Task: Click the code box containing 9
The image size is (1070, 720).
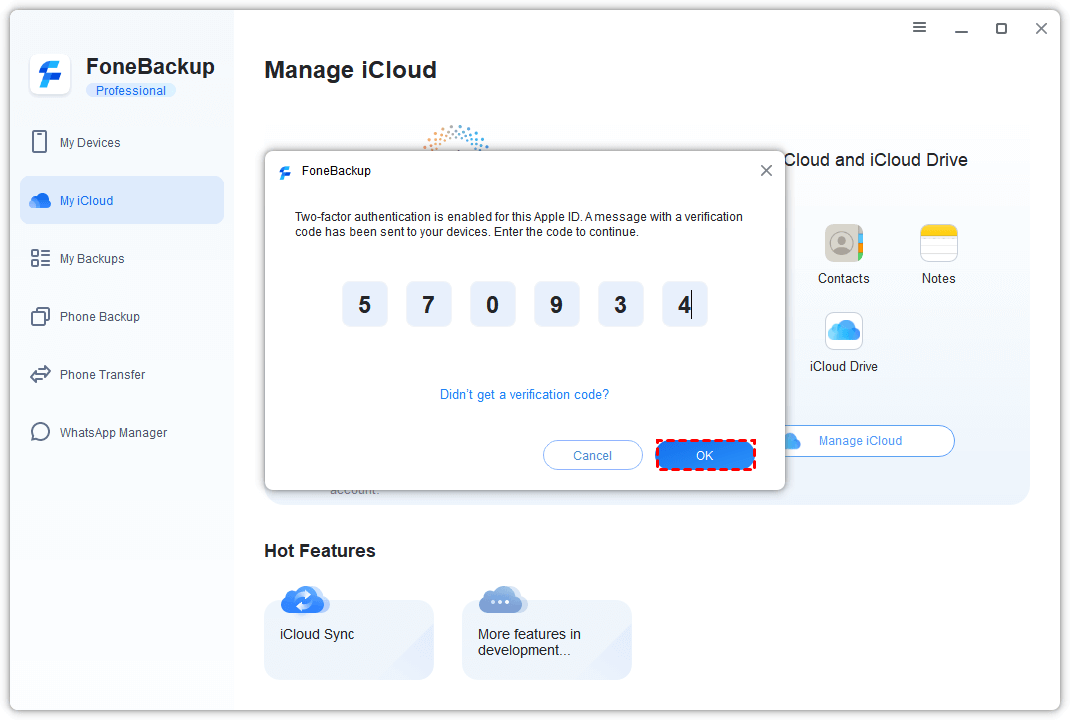Action: tap(557, 304)
